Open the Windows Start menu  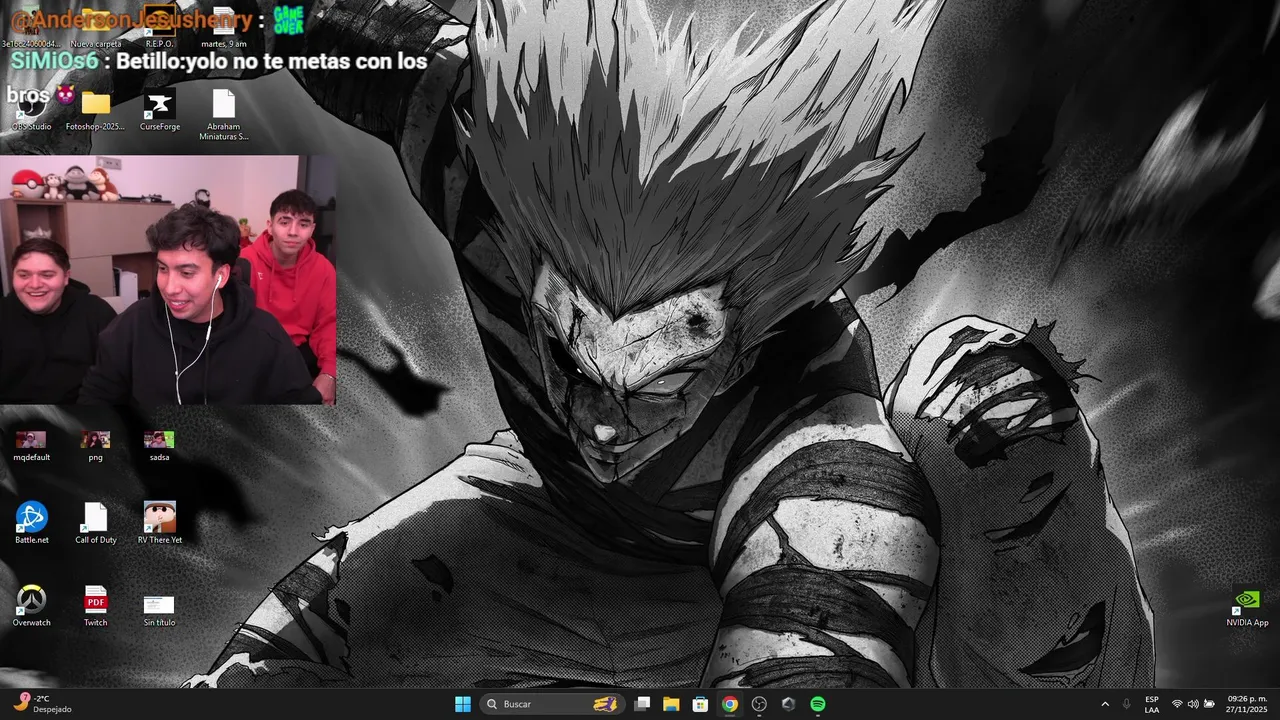pos(463,704)
